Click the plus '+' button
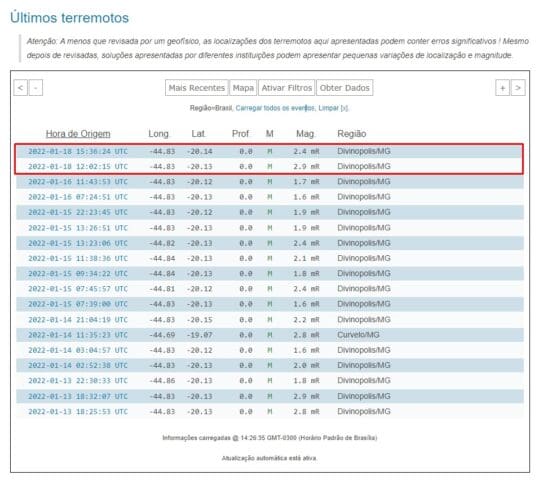The width and height of the screenshot is (539, 480). tap(502, 88)
